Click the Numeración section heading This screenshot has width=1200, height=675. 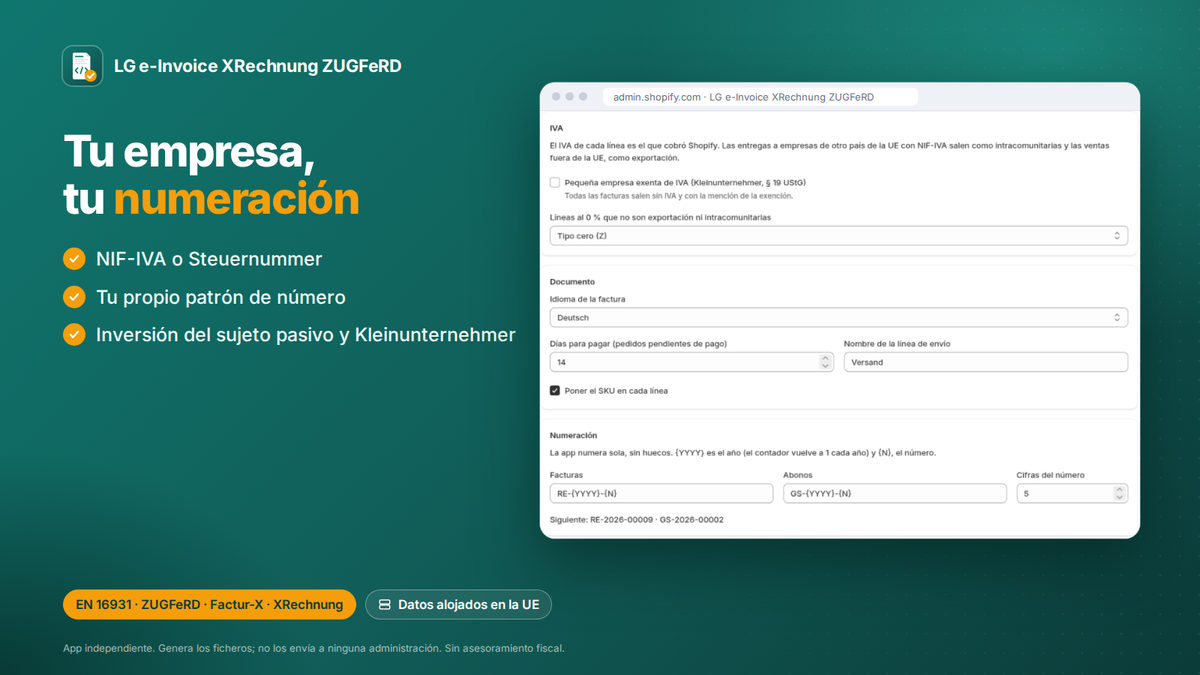pyautogui.click(x=574, y=435)
